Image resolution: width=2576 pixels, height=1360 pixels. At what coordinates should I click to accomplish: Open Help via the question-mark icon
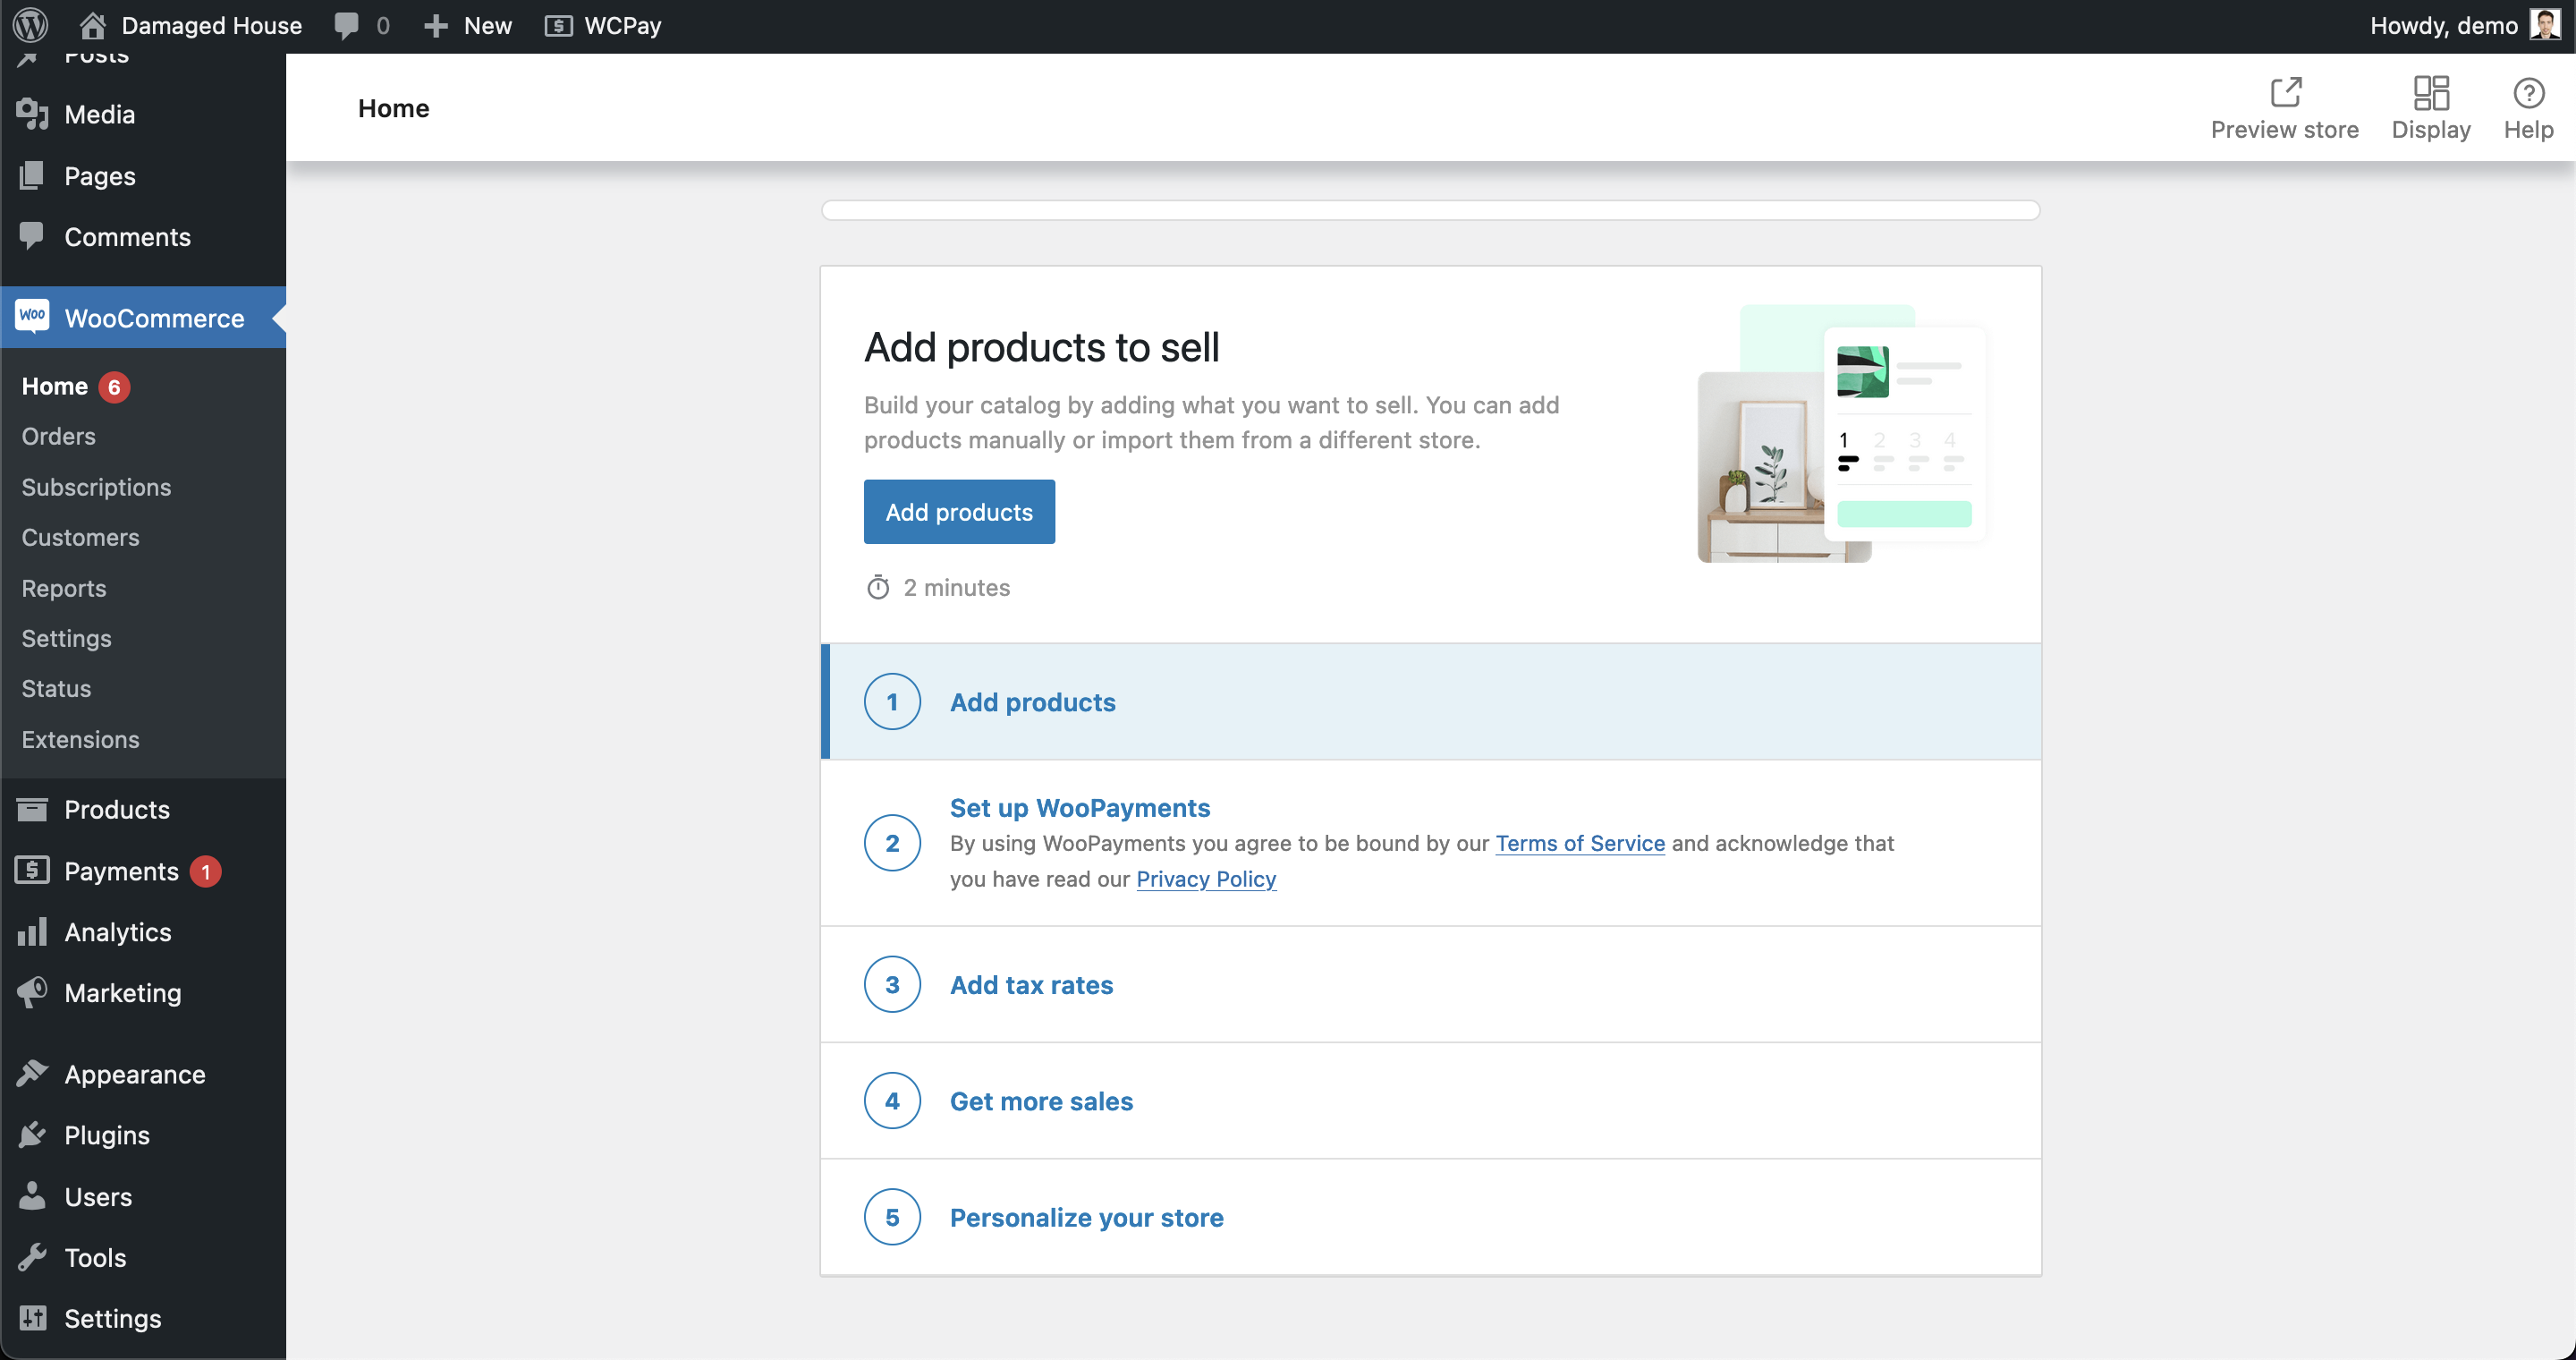pos(2528,91)
